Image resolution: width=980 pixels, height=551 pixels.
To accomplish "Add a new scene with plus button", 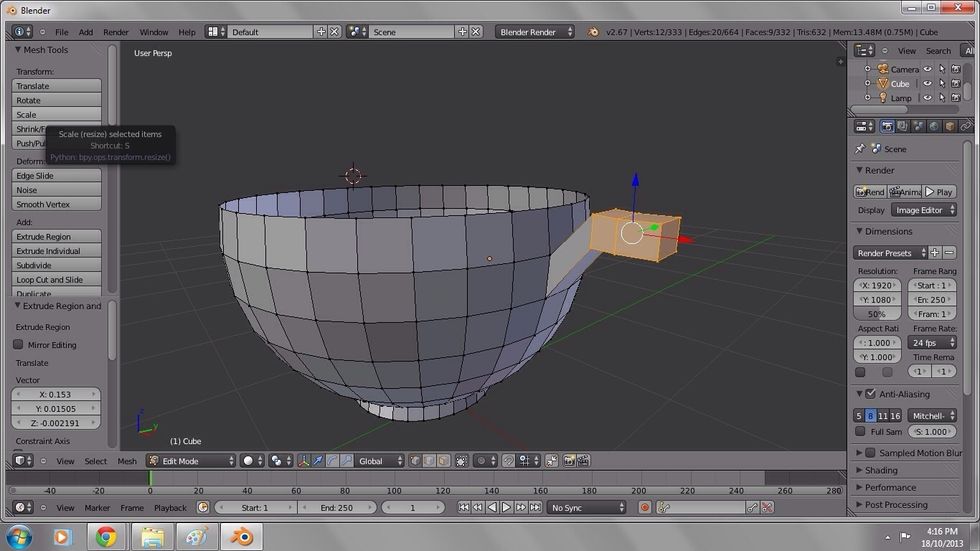I will [x=462, y=31].
